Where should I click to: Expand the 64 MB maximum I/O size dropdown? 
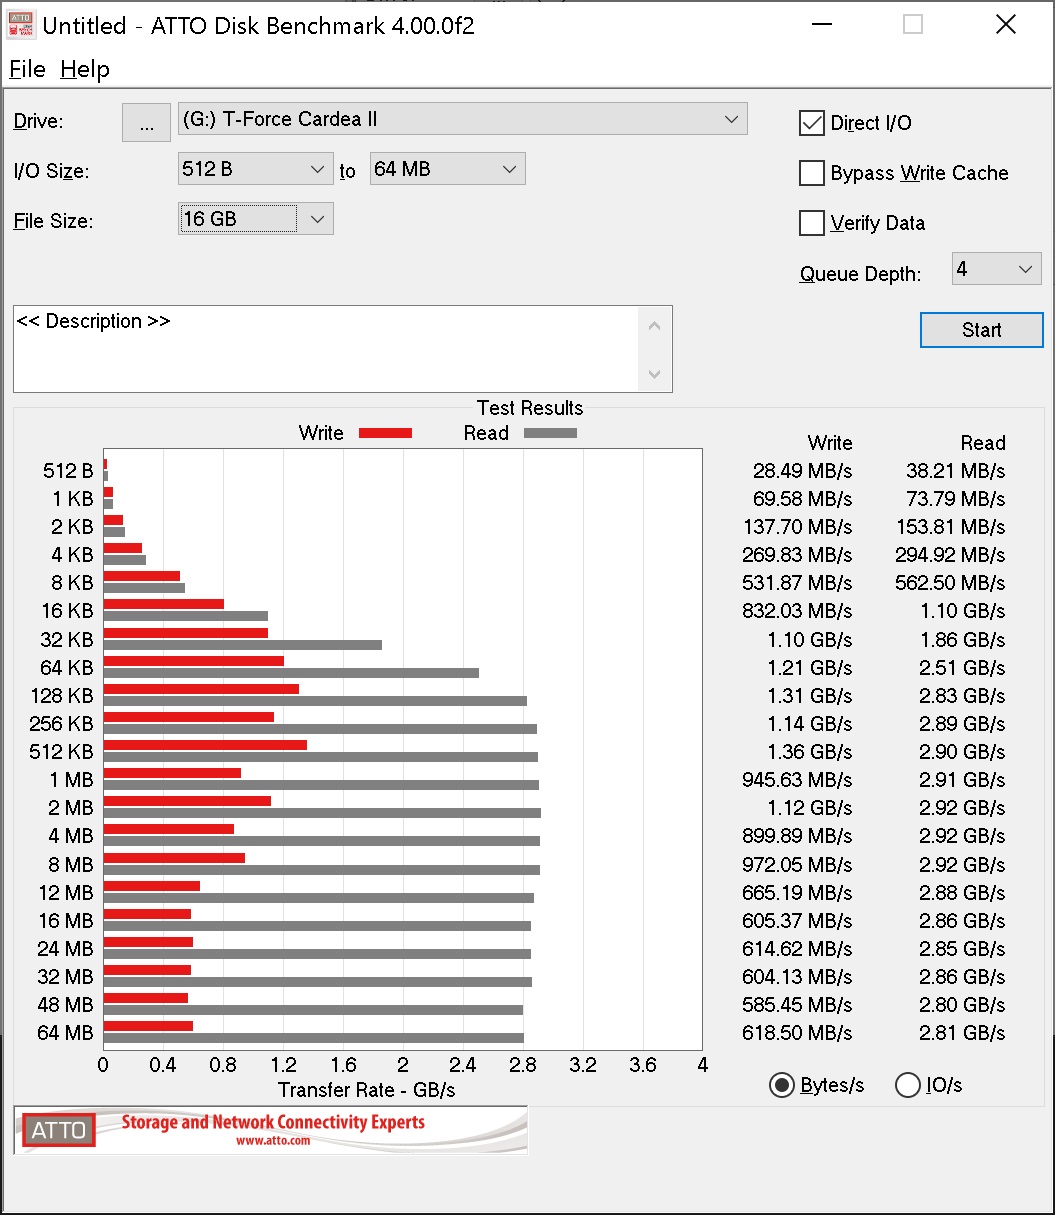(x=447, y=169)
